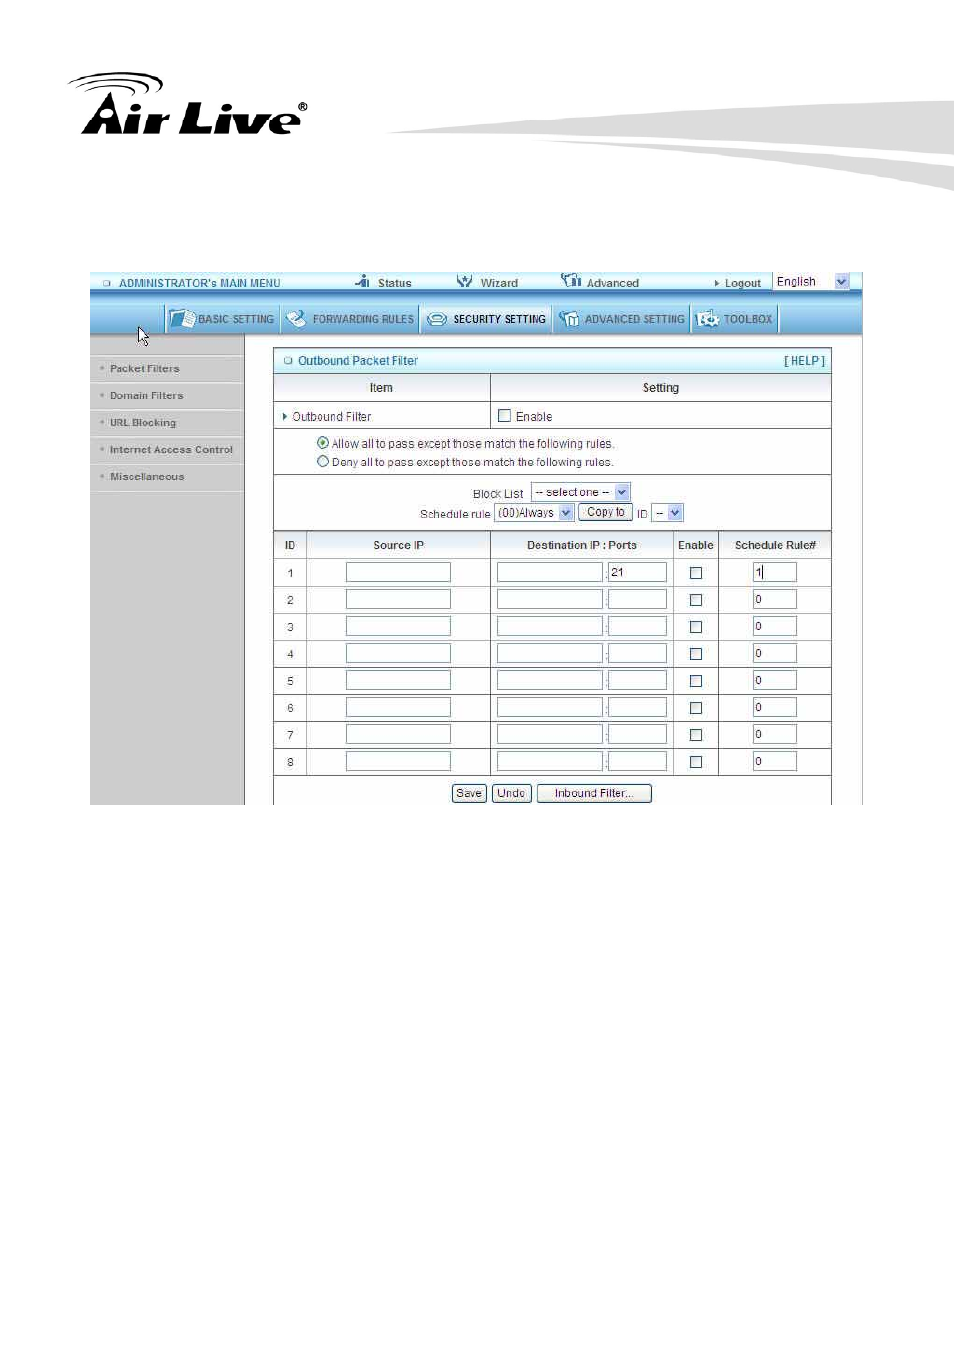Screen dimensions: 954x1350
Task: Click the Inbound Filter... button
Action: tap(594, 793)
